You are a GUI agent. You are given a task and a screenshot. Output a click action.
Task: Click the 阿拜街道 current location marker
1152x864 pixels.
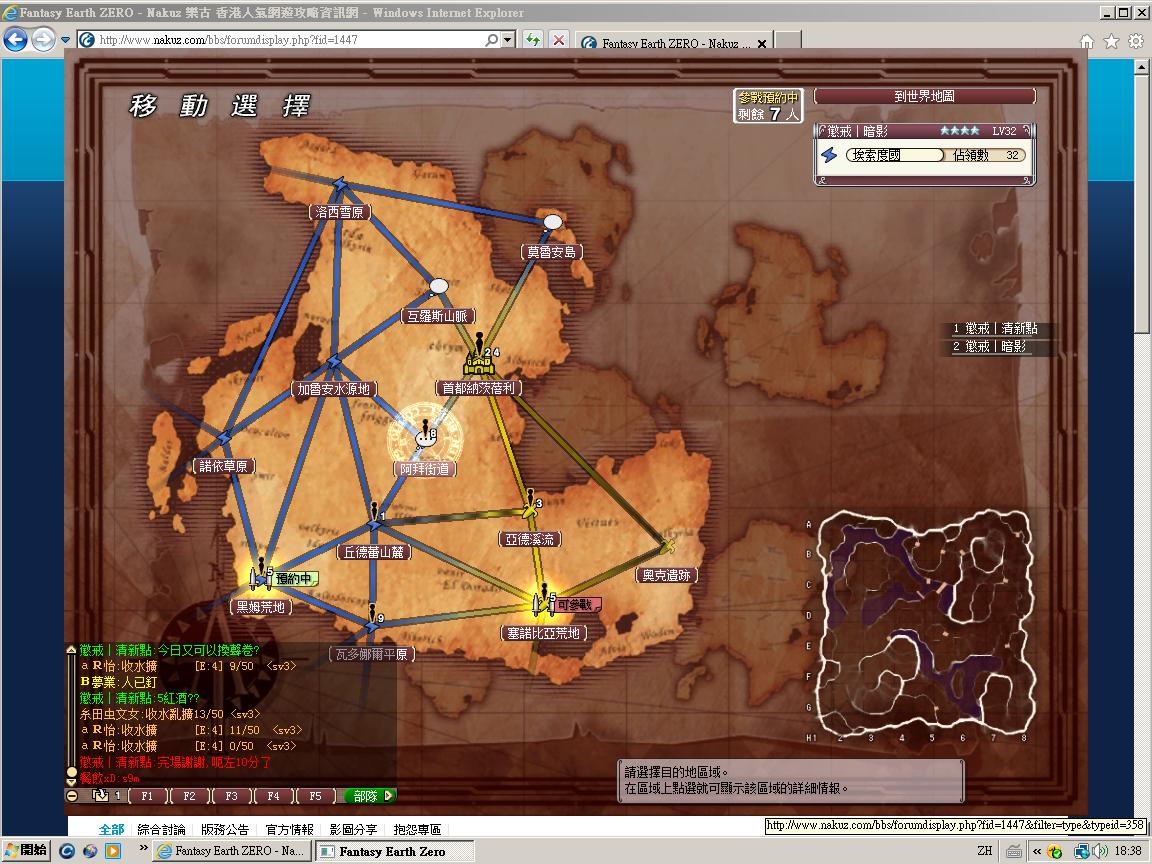pyautogui.click(x=425, y=438)
